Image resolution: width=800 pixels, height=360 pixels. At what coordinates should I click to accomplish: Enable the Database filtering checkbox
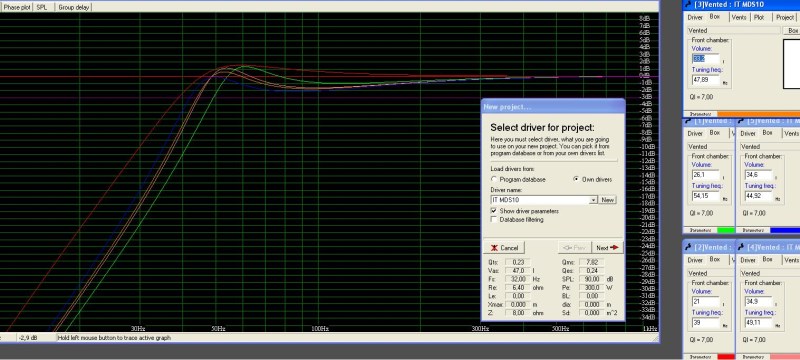[494, 220]
